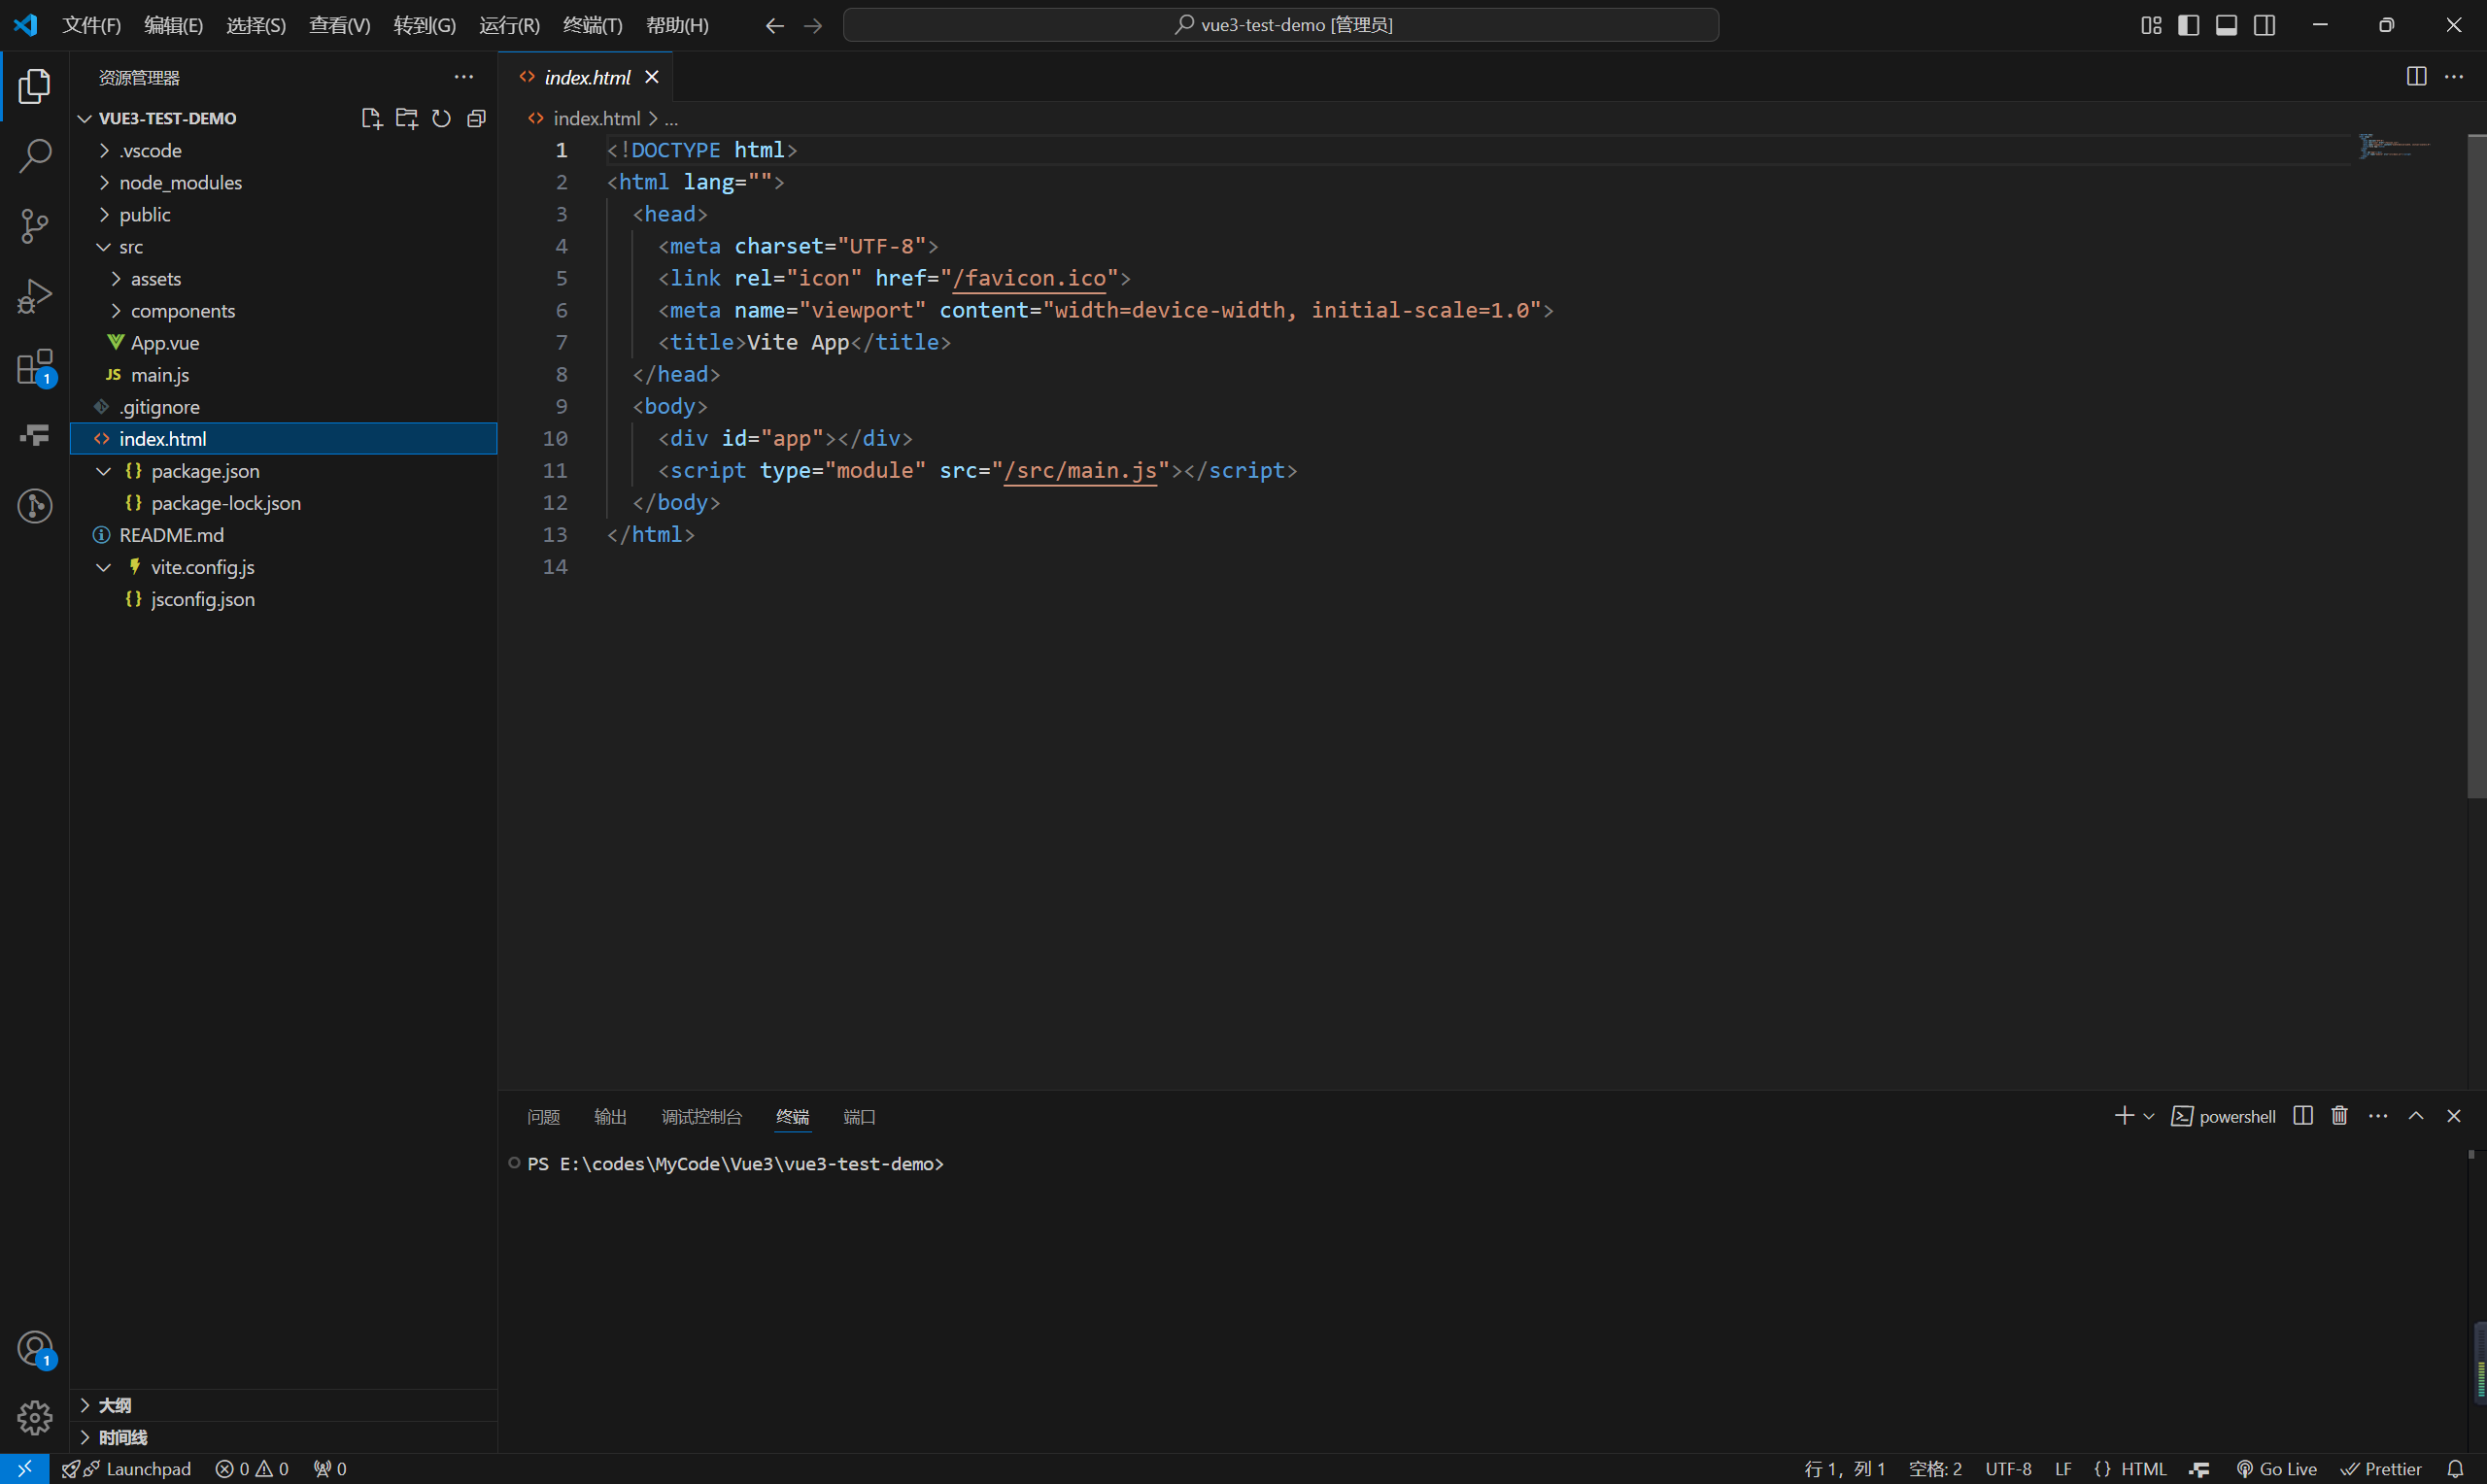This screenshot has width=2487, height=1484.
Task: Toggle the bottom panel visibility
Action: coord(2225,25)
